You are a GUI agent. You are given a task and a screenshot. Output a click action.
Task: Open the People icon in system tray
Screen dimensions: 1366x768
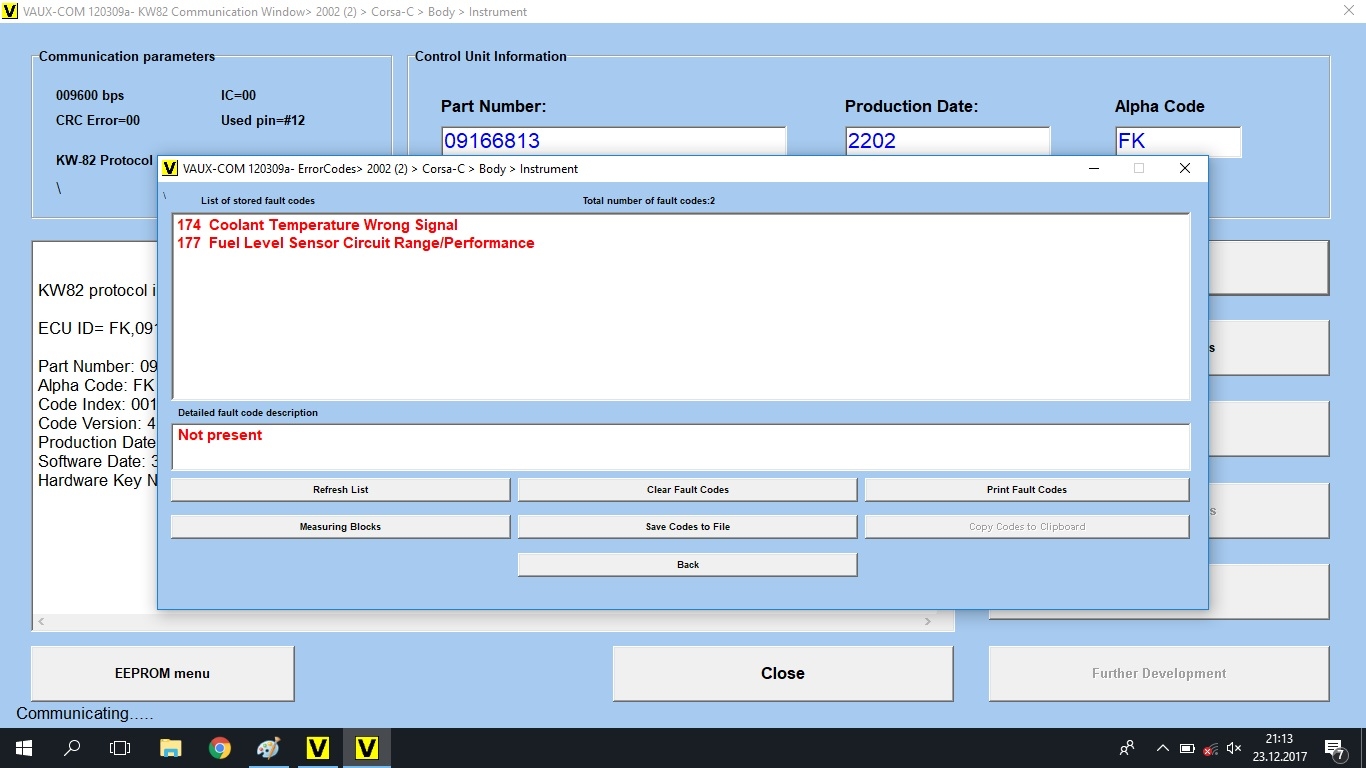pyautogui.click(x=1127, y=748)
